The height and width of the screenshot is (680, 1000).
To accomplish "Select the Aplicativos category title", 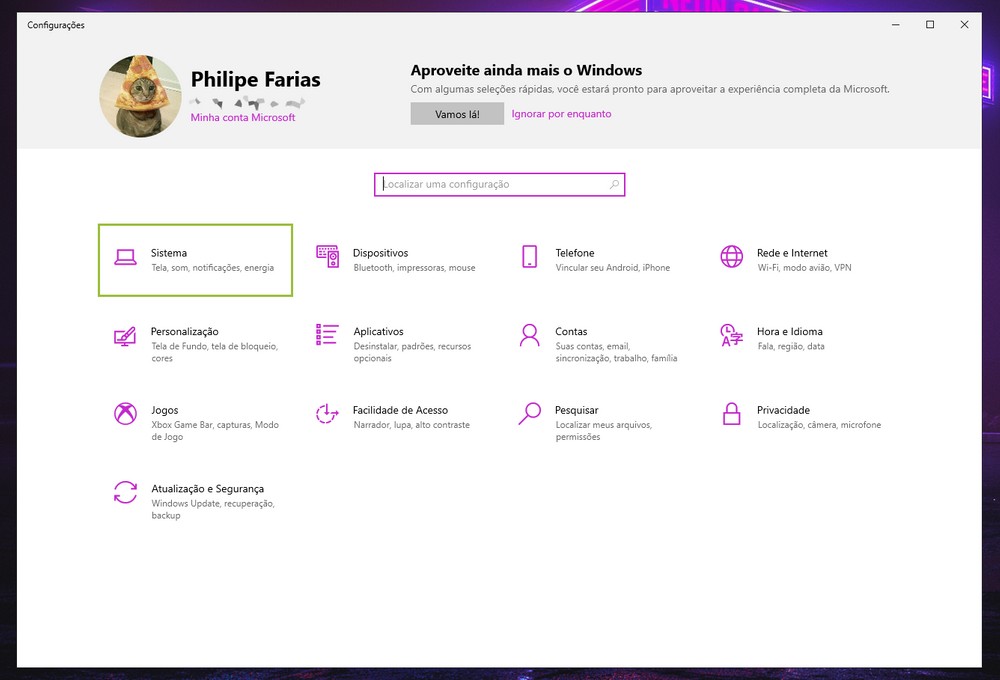I will click(x=379, y=332).
